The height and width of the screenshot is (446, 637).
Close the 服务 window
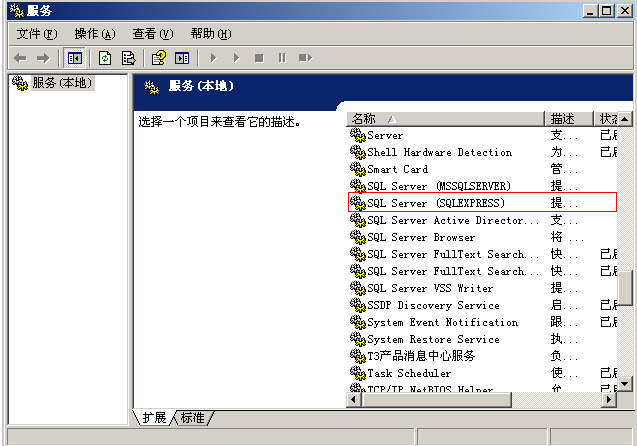[x=625, y=11]
